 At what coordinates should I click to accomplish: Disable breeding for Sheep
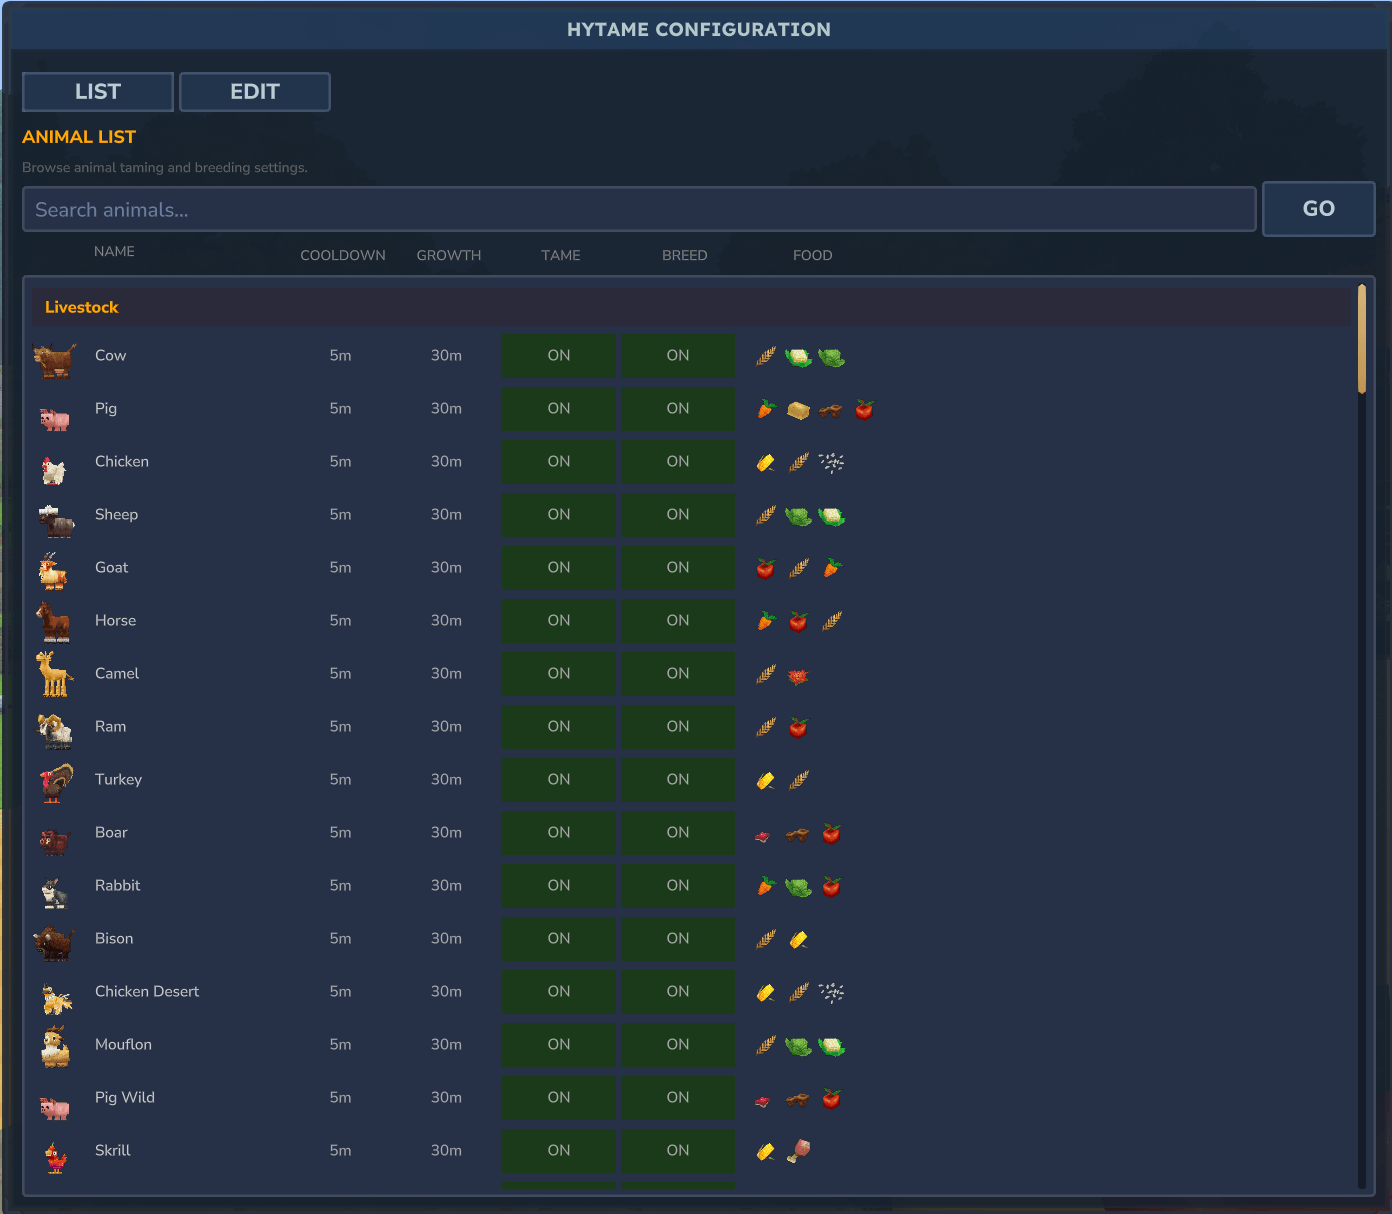point(678,515)
